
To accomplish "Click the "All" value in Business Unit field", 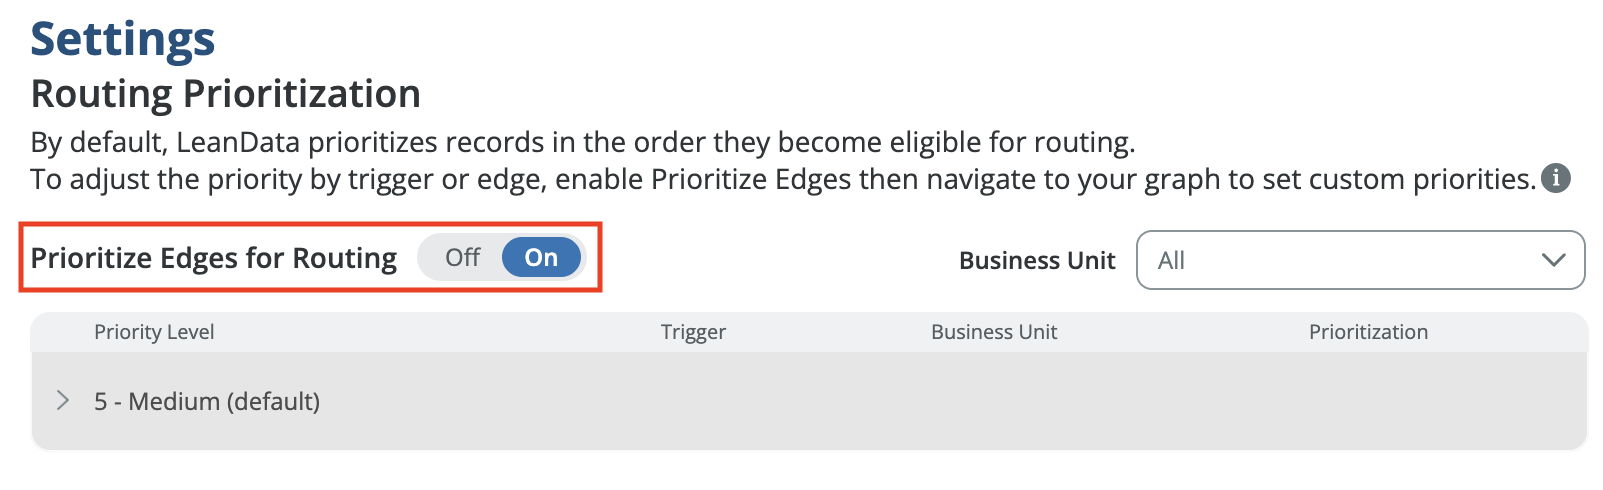I will pos(1171,261).
